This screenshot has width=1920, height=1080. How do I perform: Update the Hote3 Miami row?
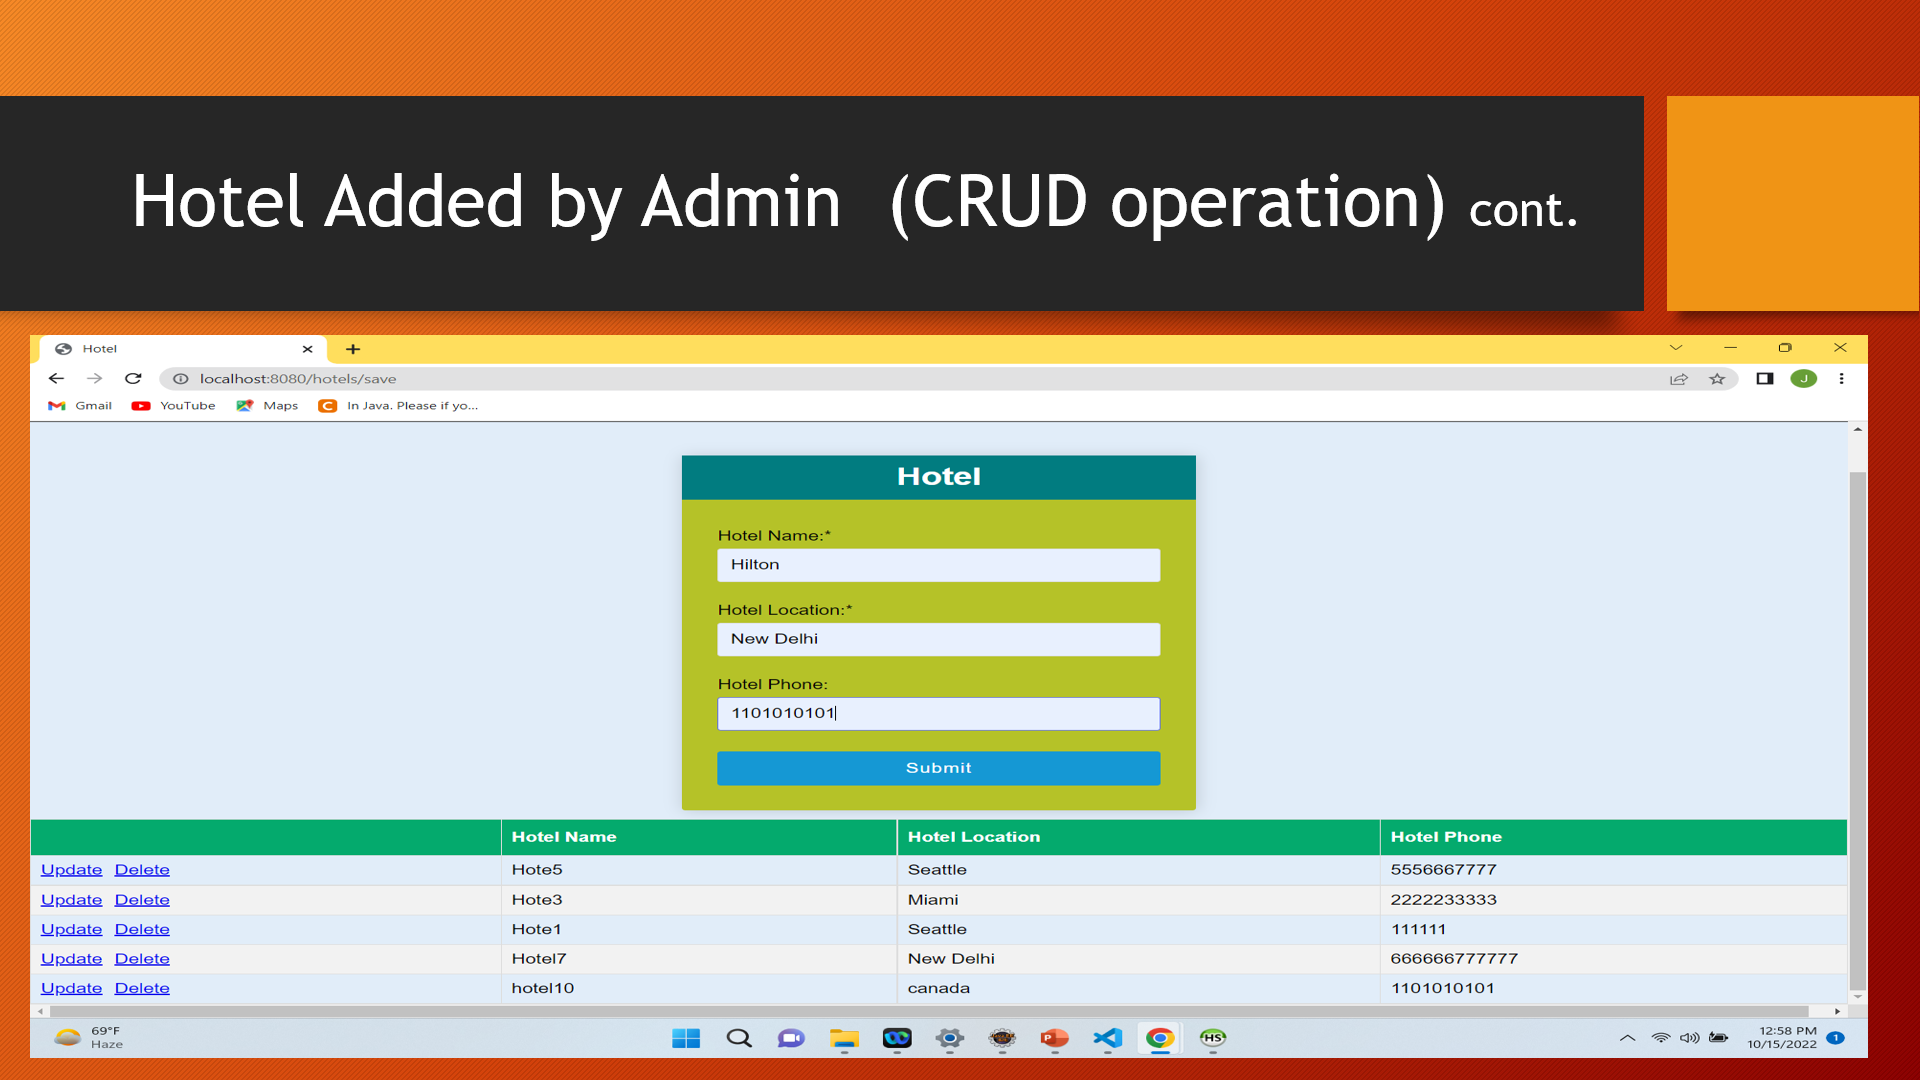point(71,900)
